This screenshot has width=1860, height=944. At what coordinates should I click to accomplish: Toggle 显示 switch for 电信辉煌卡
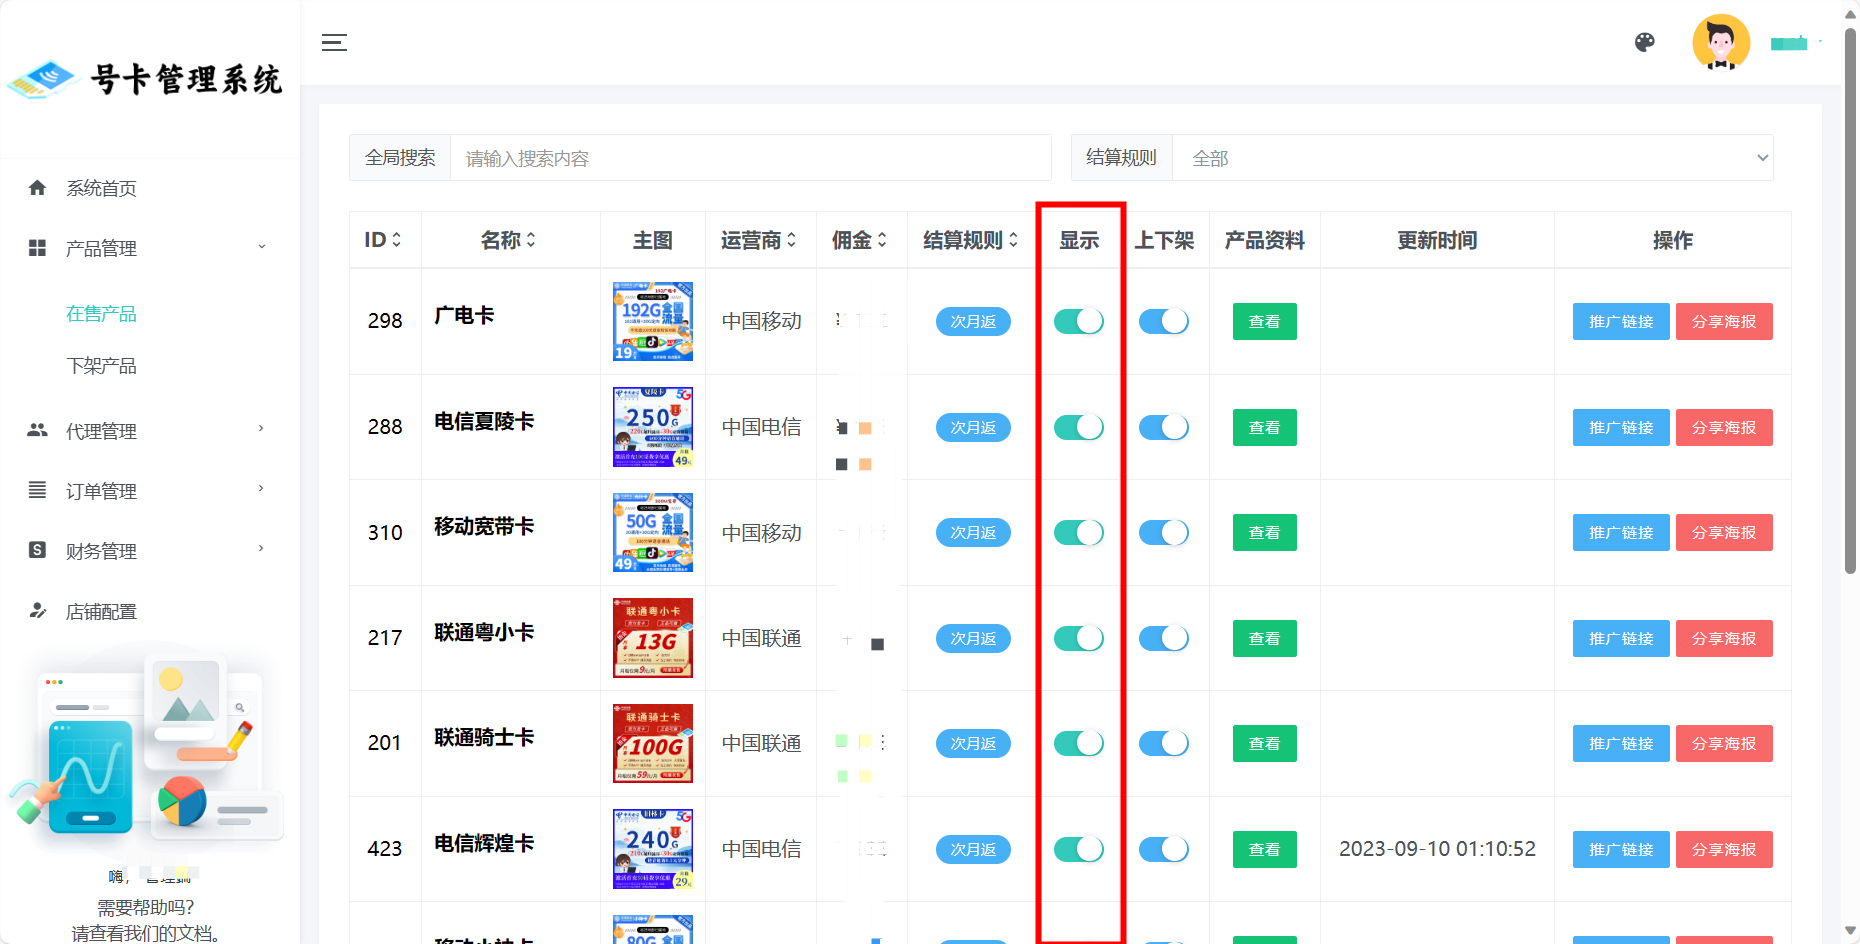[x=1079, y=849]
